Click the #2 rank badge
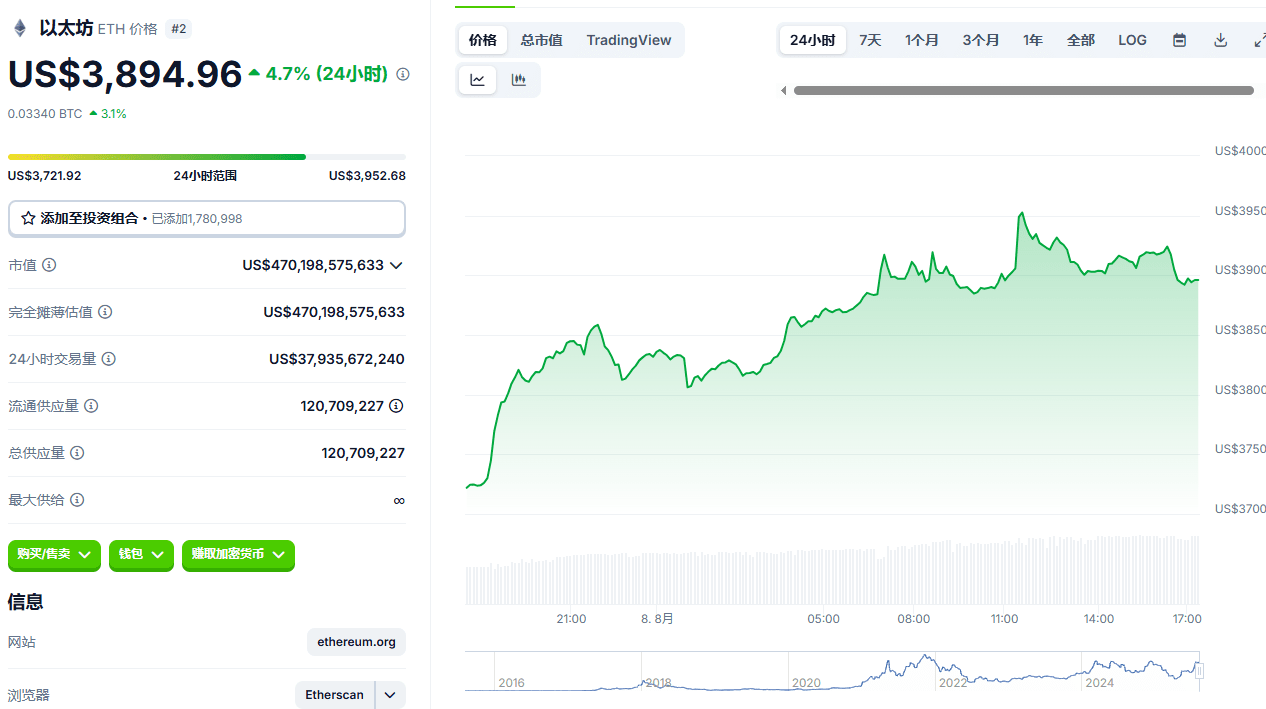 [x=179, y=29]
